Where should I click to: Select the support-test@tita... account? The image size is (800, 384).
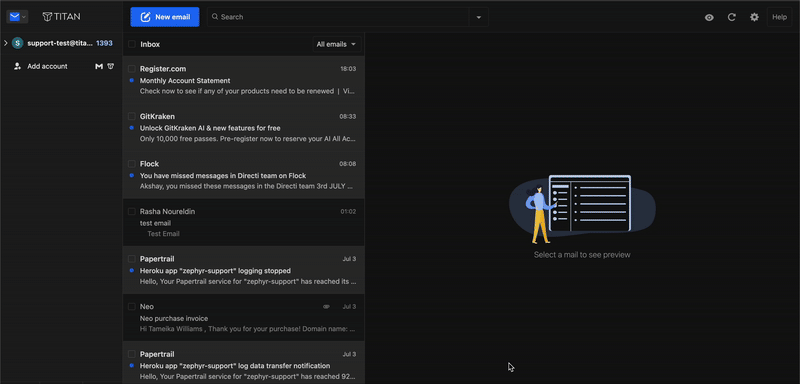click(x=60, y=43)
